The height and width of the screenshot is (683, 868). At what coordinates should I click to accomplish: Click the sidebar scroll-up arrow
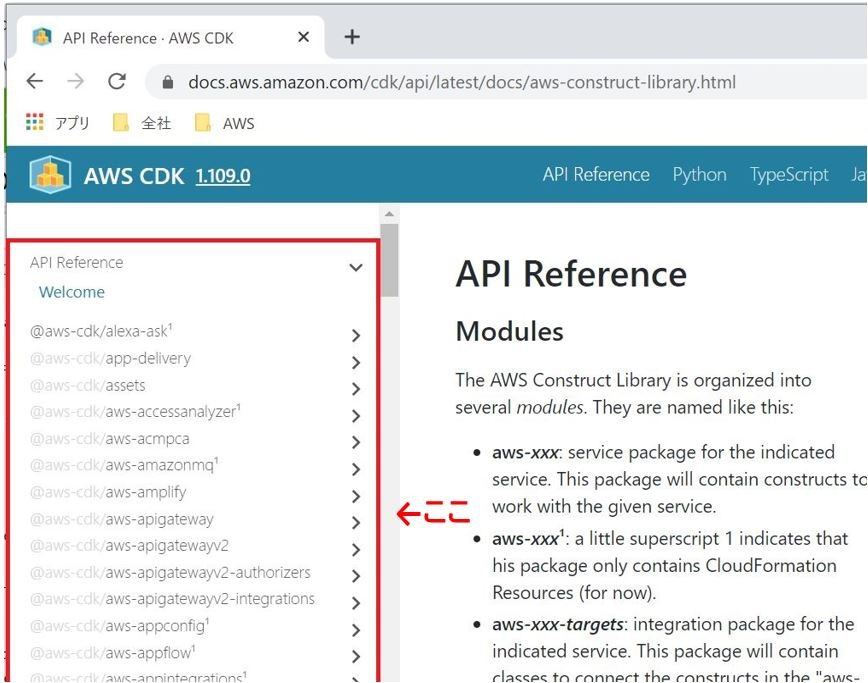[x=390, y=214]
